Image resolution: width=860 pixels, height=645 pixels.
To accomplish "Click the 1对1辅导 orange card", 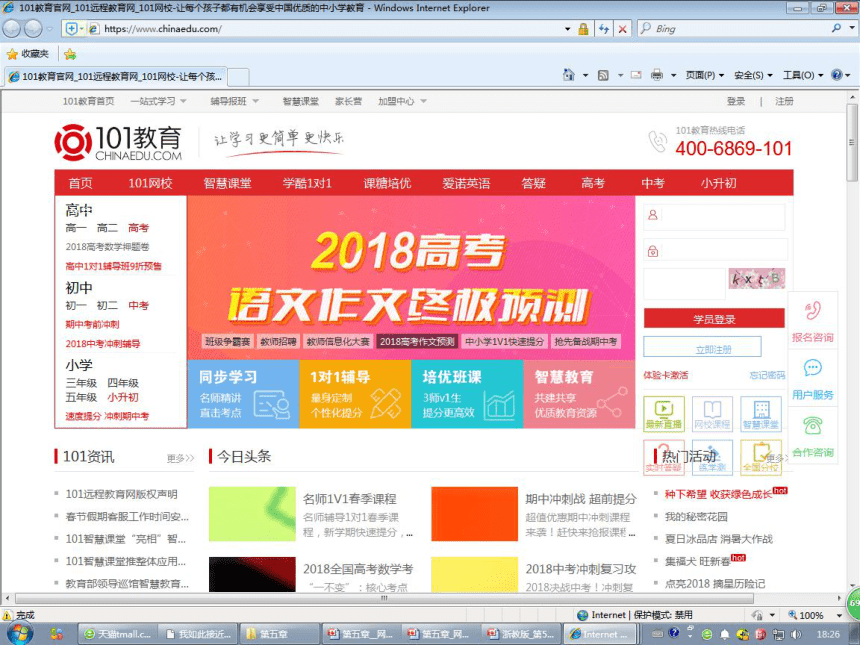I will pos(355,394).
